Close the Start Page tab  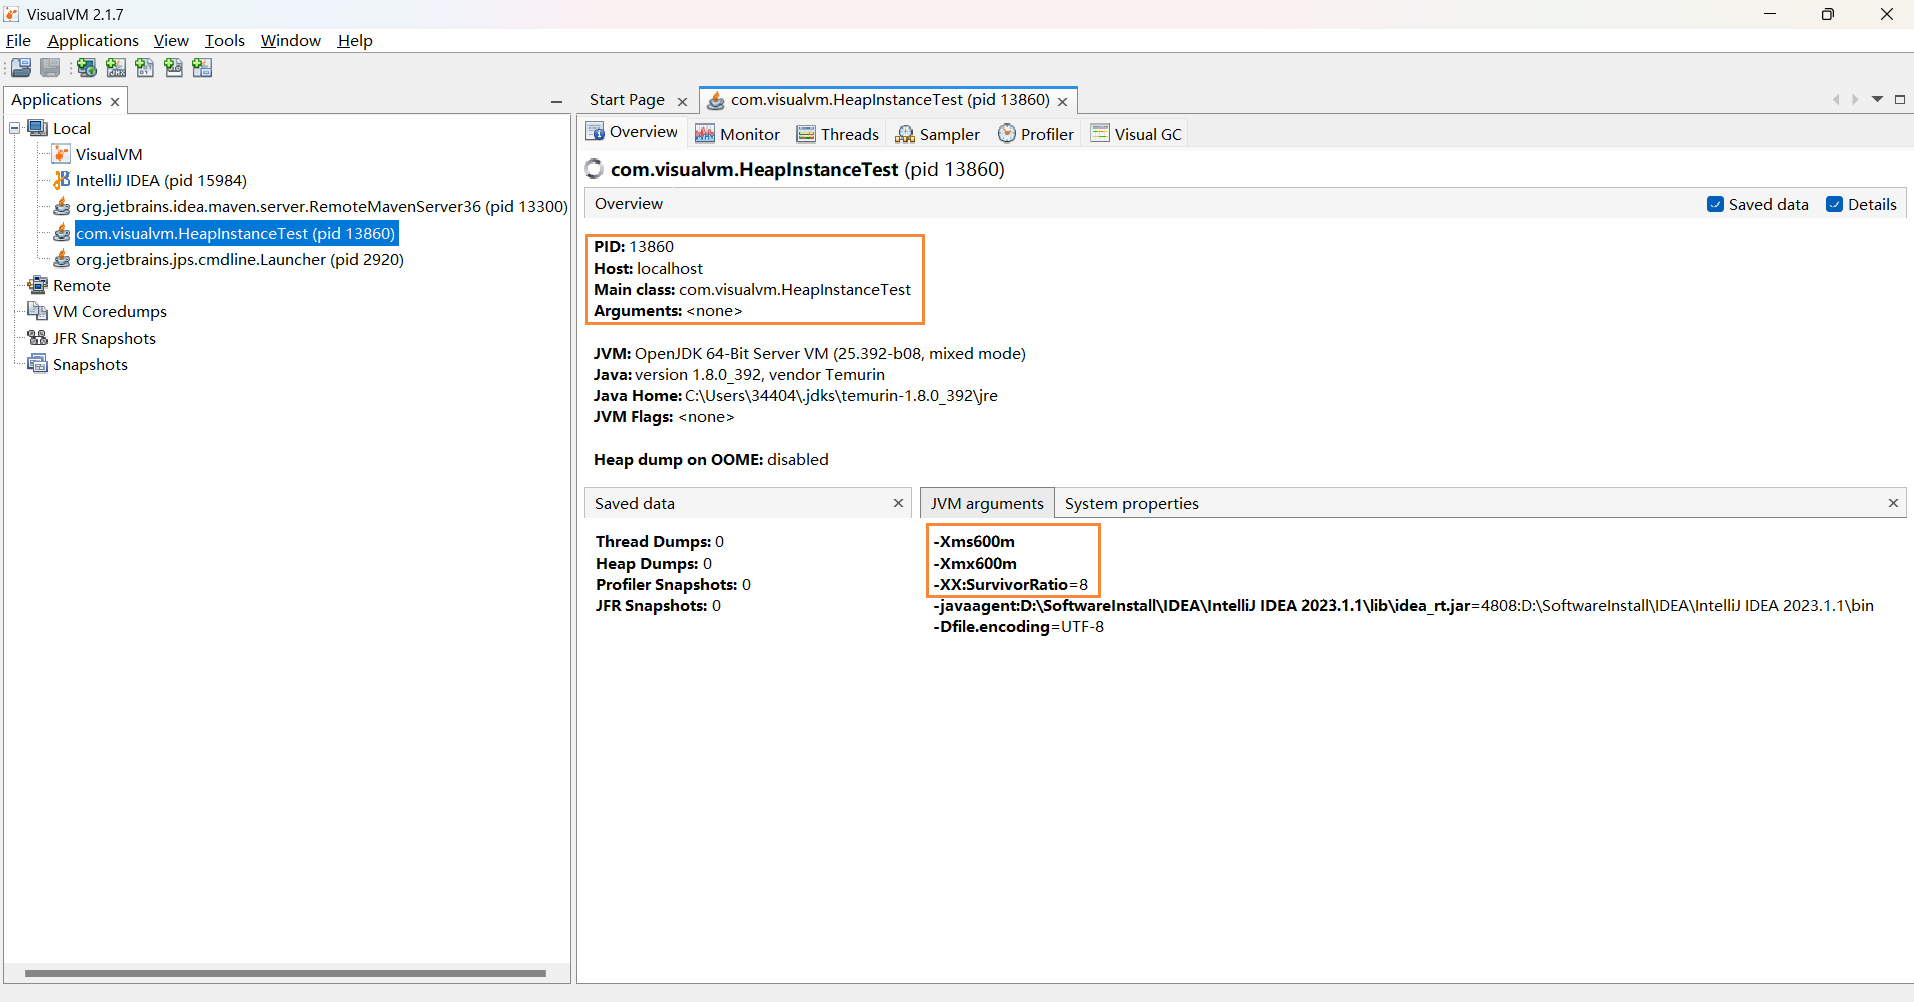click(682, 102)
